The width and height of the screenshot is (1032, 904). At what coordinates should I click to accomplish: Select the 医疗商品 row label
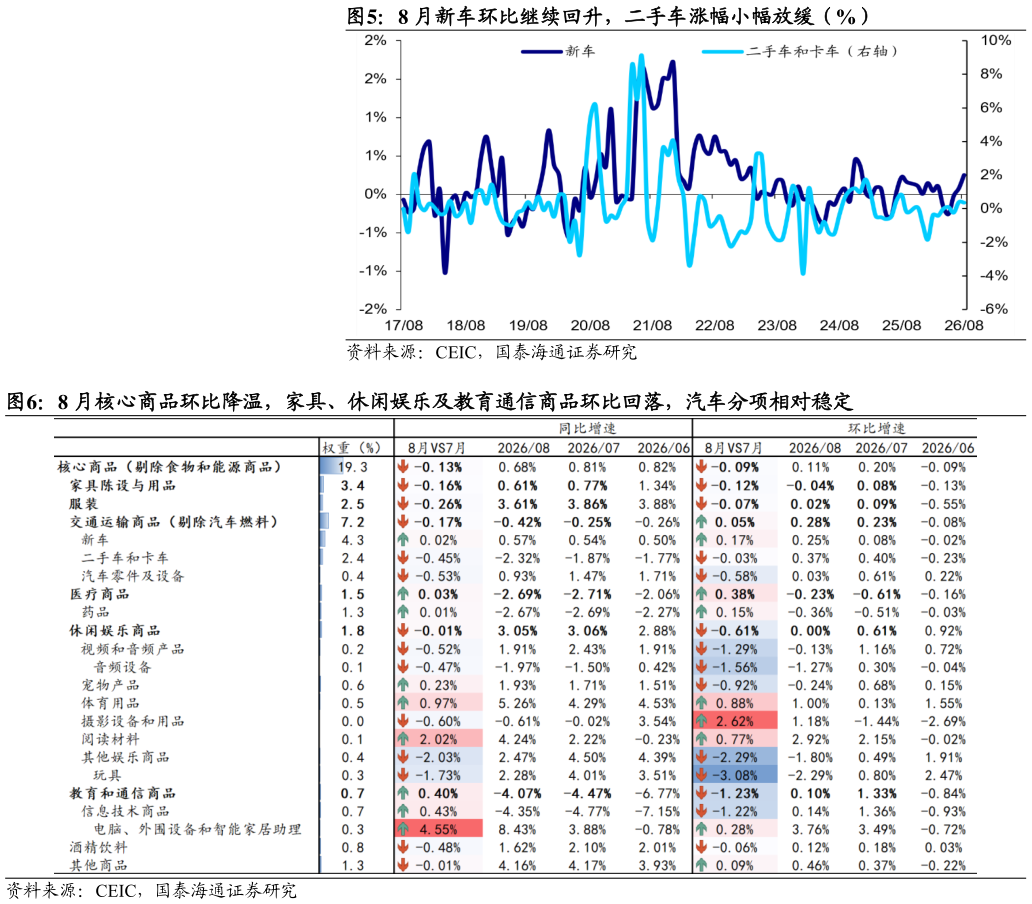(99, 594)
